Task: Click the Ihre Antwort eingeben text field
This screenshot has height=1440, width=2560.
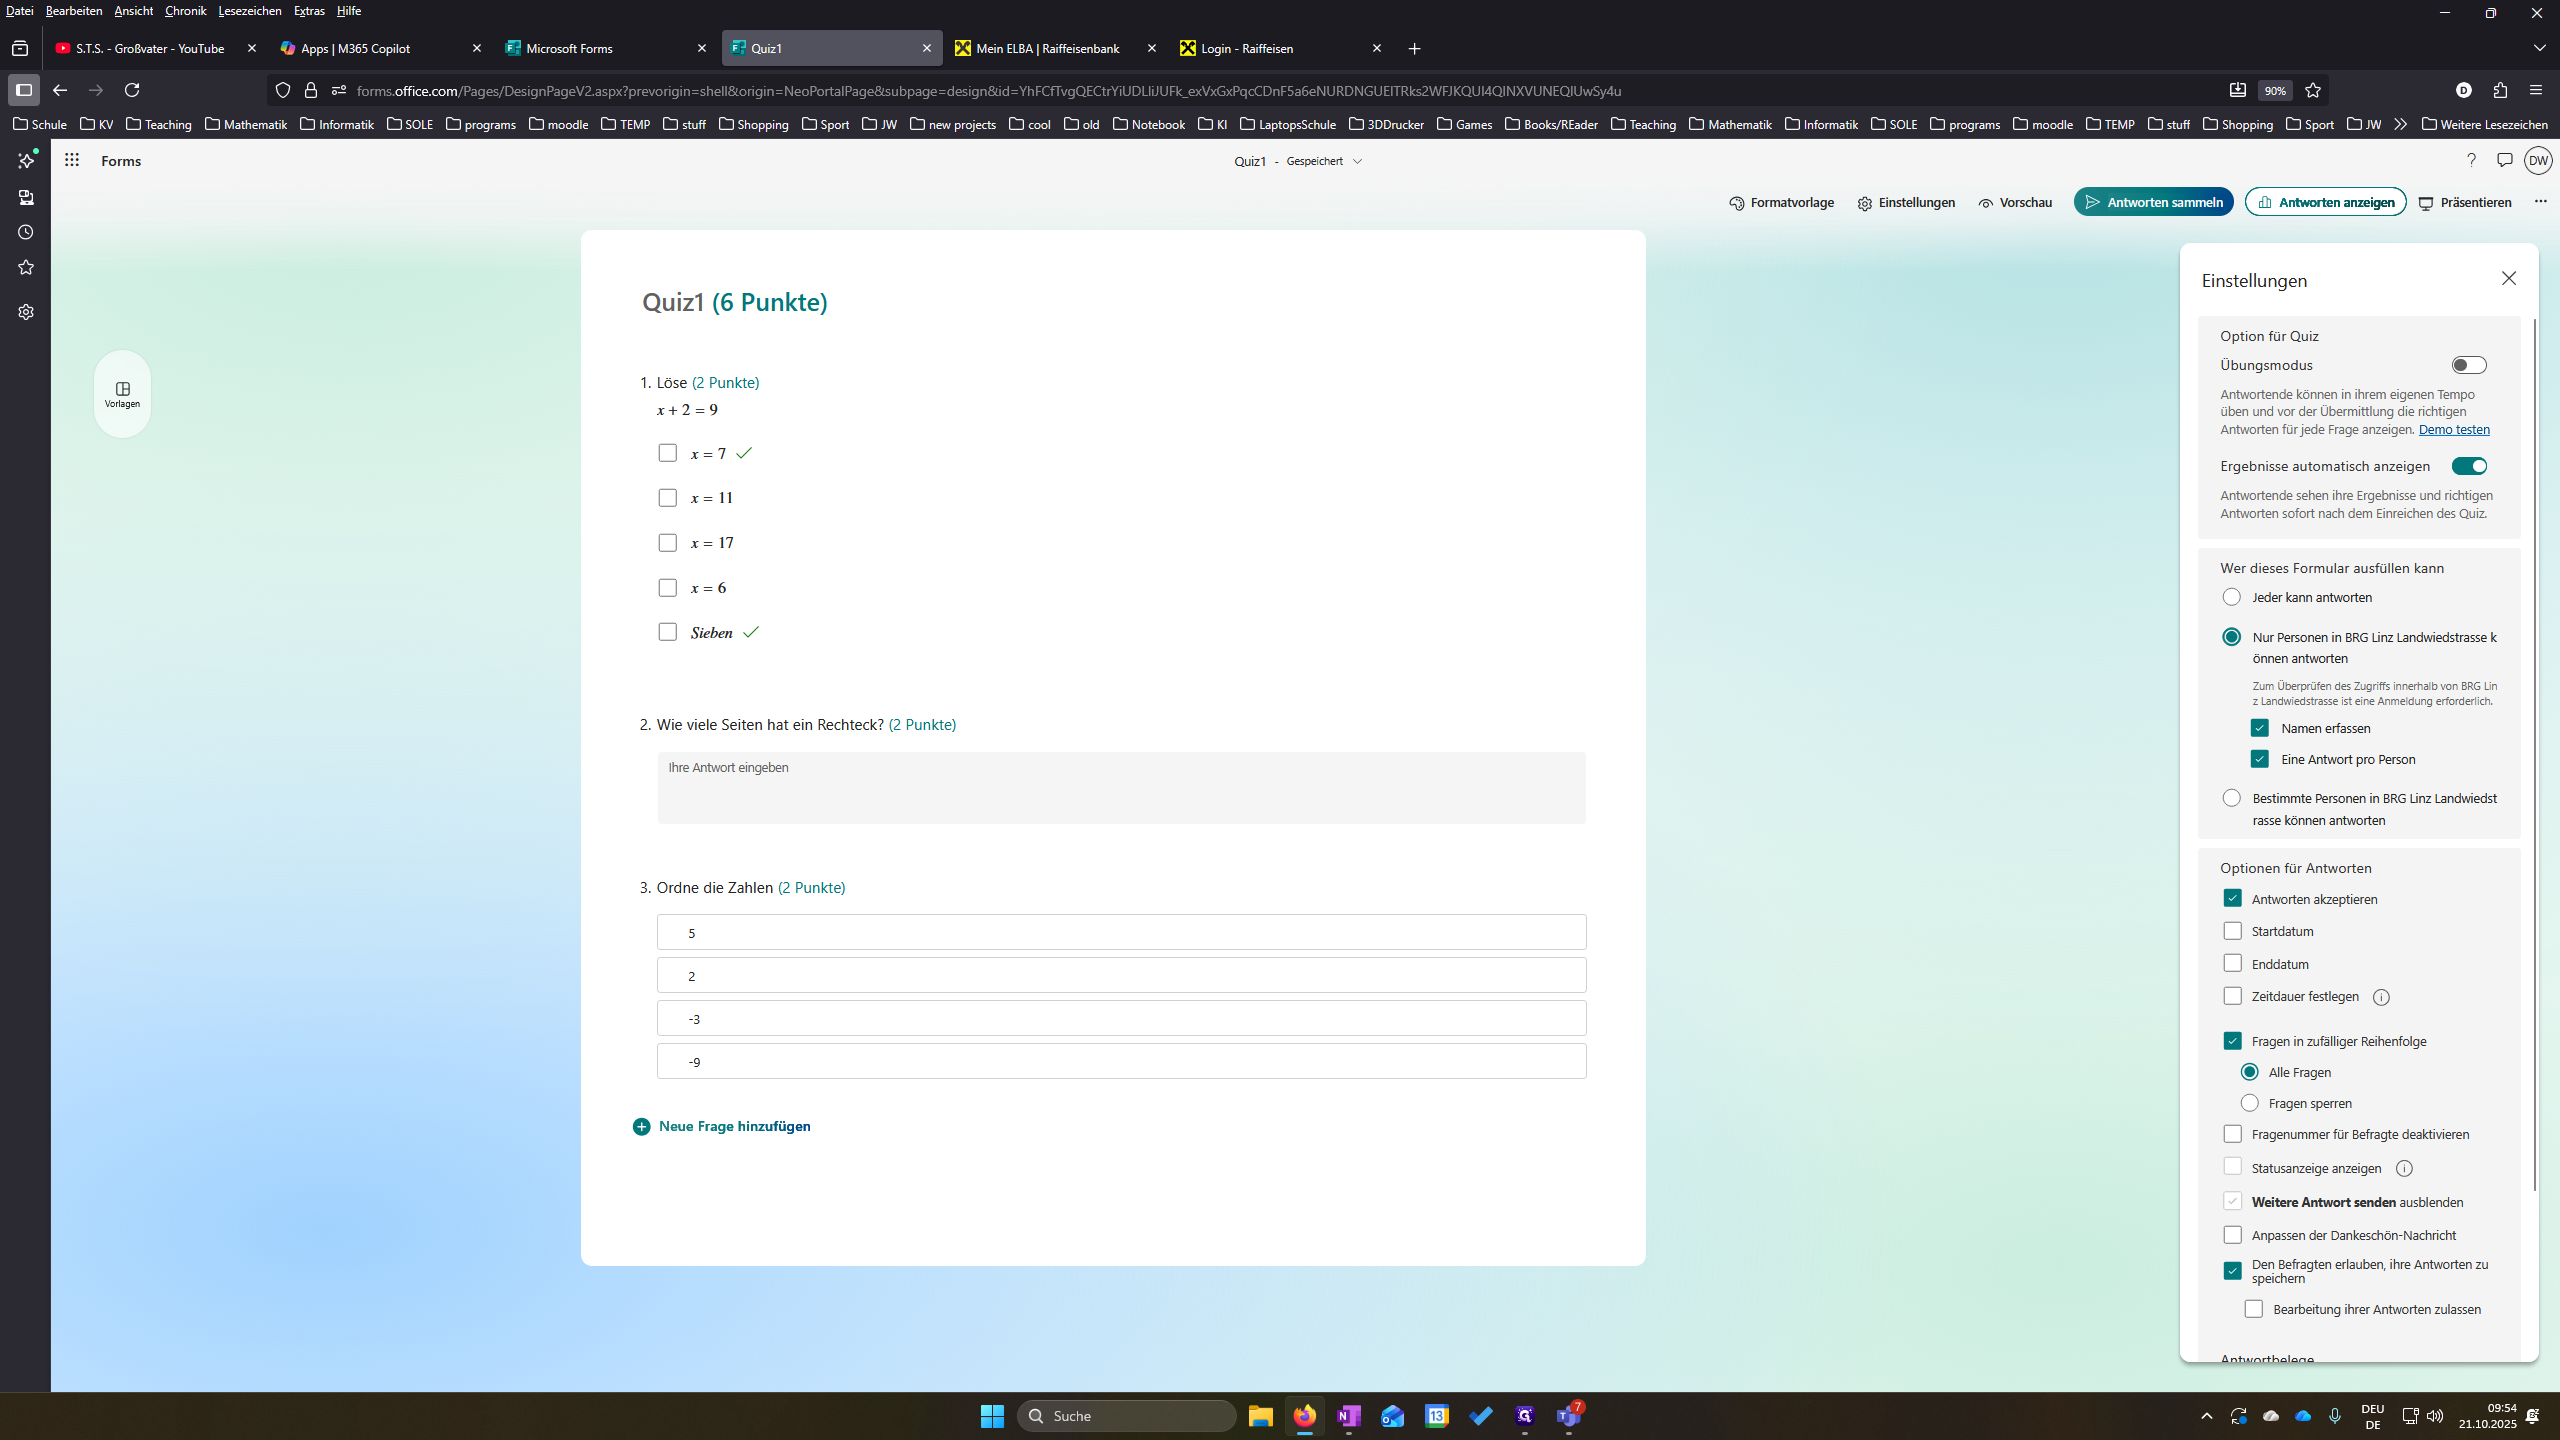Action: [1121, 788]
